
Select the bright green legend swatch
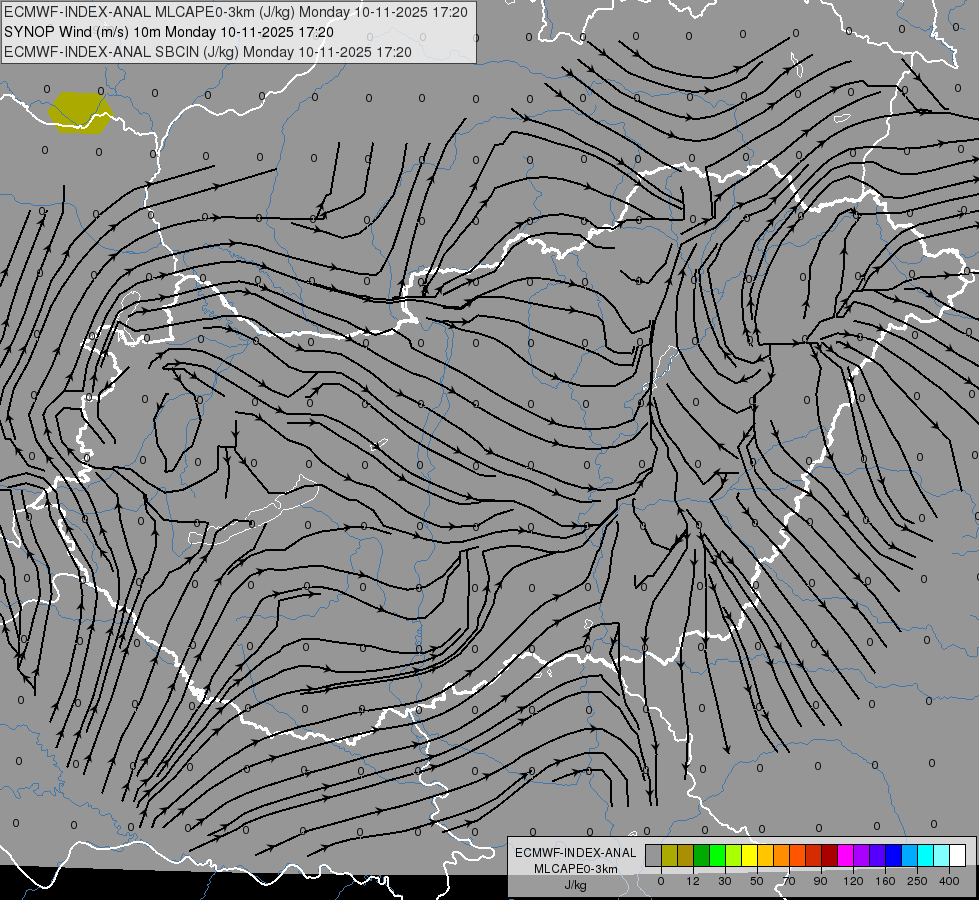(x=717, y=856)
